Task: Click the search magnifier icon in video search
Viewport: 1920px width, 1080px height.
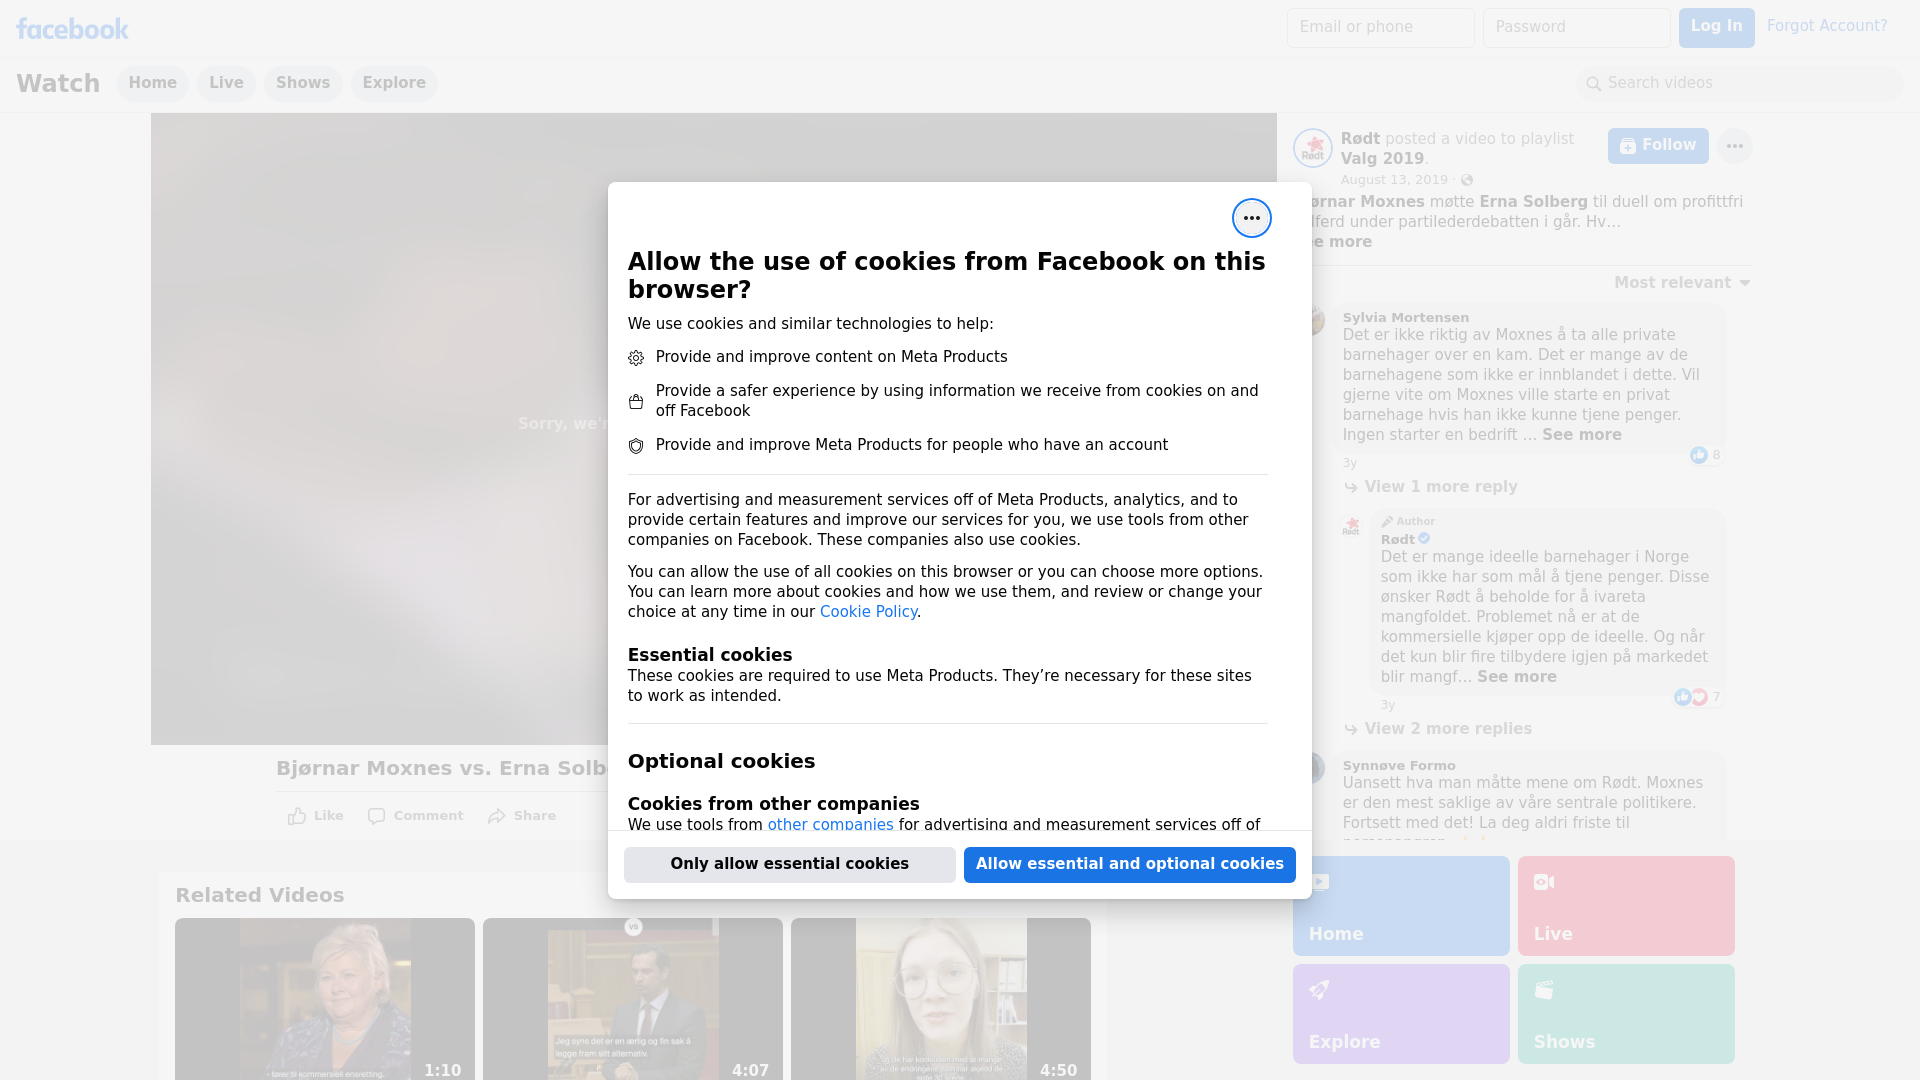Action: (1594, 84)
